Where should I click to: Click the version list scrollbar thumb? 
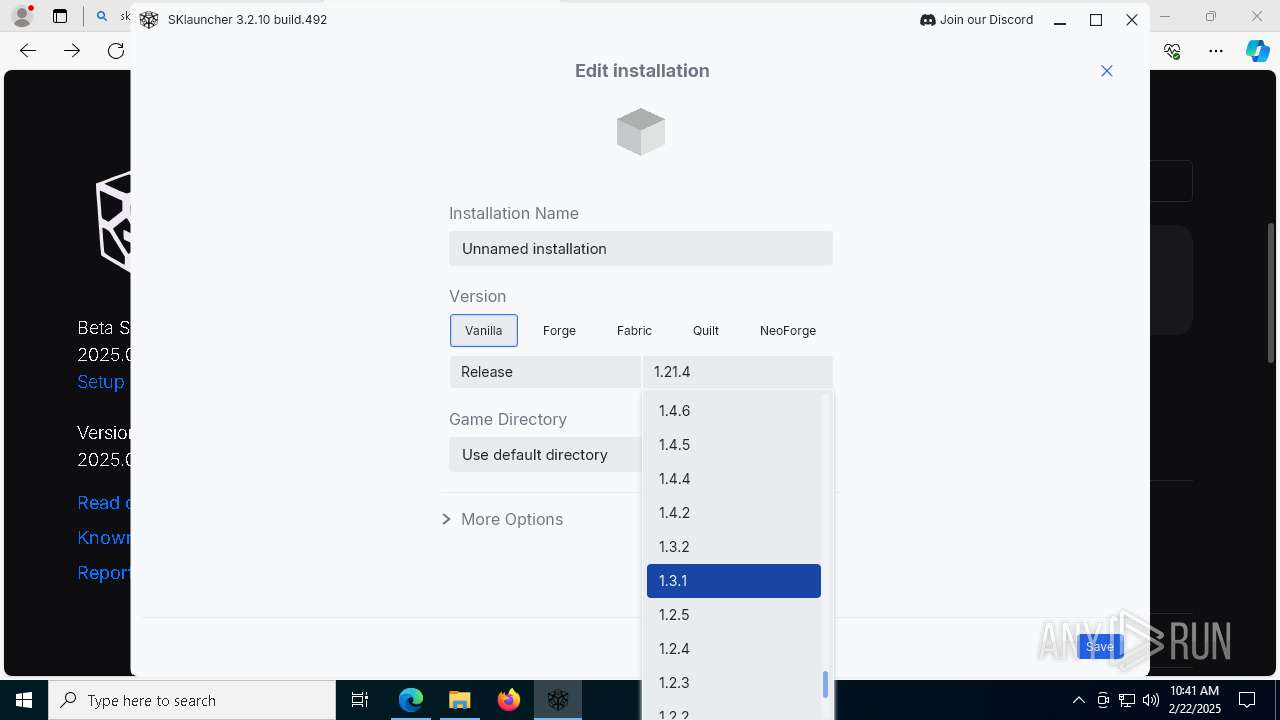coord(826,685)
